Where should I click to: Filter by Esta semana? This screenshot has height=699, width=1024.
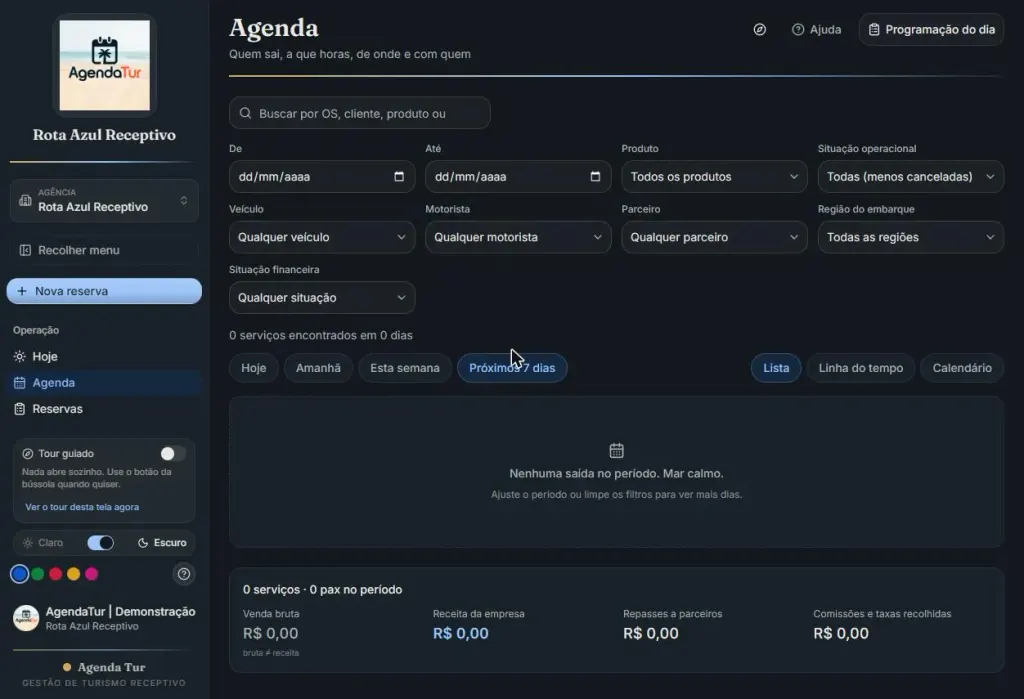point(405,368)
